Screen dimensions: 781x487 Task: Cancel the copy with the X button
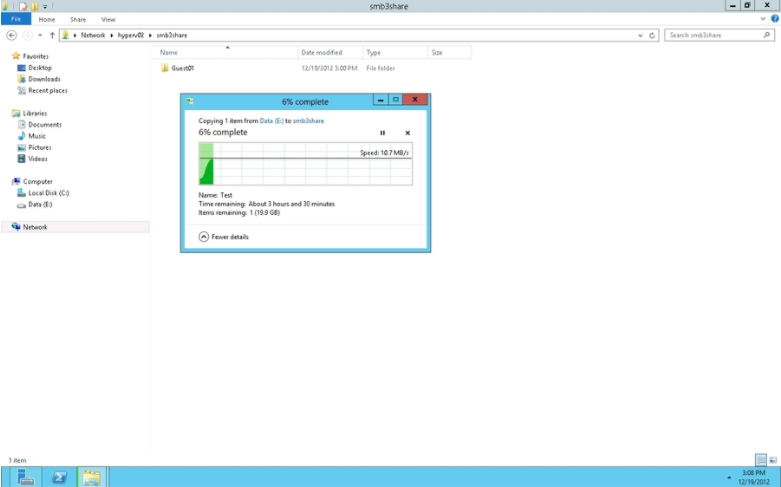pos(407,133)
